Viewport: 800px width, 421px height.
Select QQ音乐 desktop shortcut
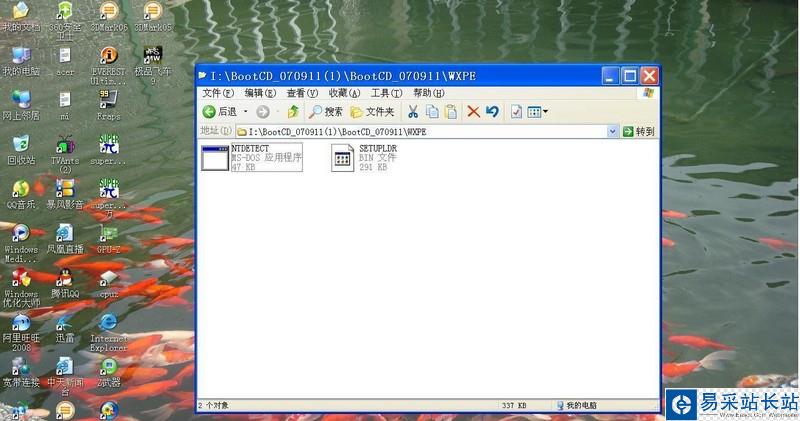pos(21,195)
